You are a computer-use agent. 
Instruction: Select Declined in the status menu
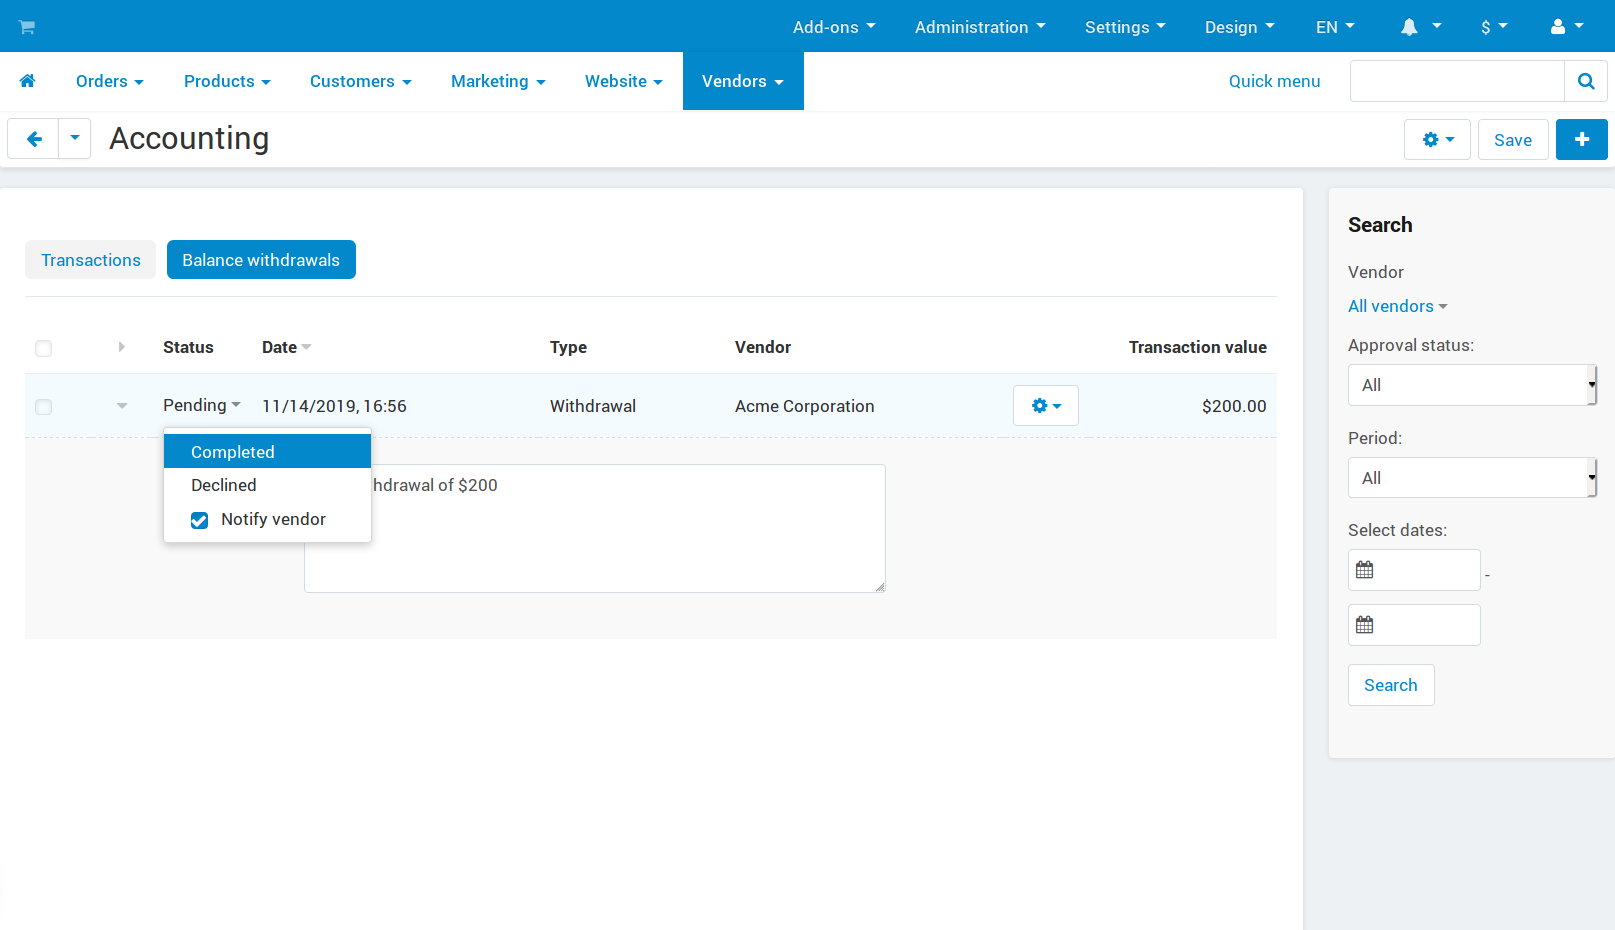267,485
